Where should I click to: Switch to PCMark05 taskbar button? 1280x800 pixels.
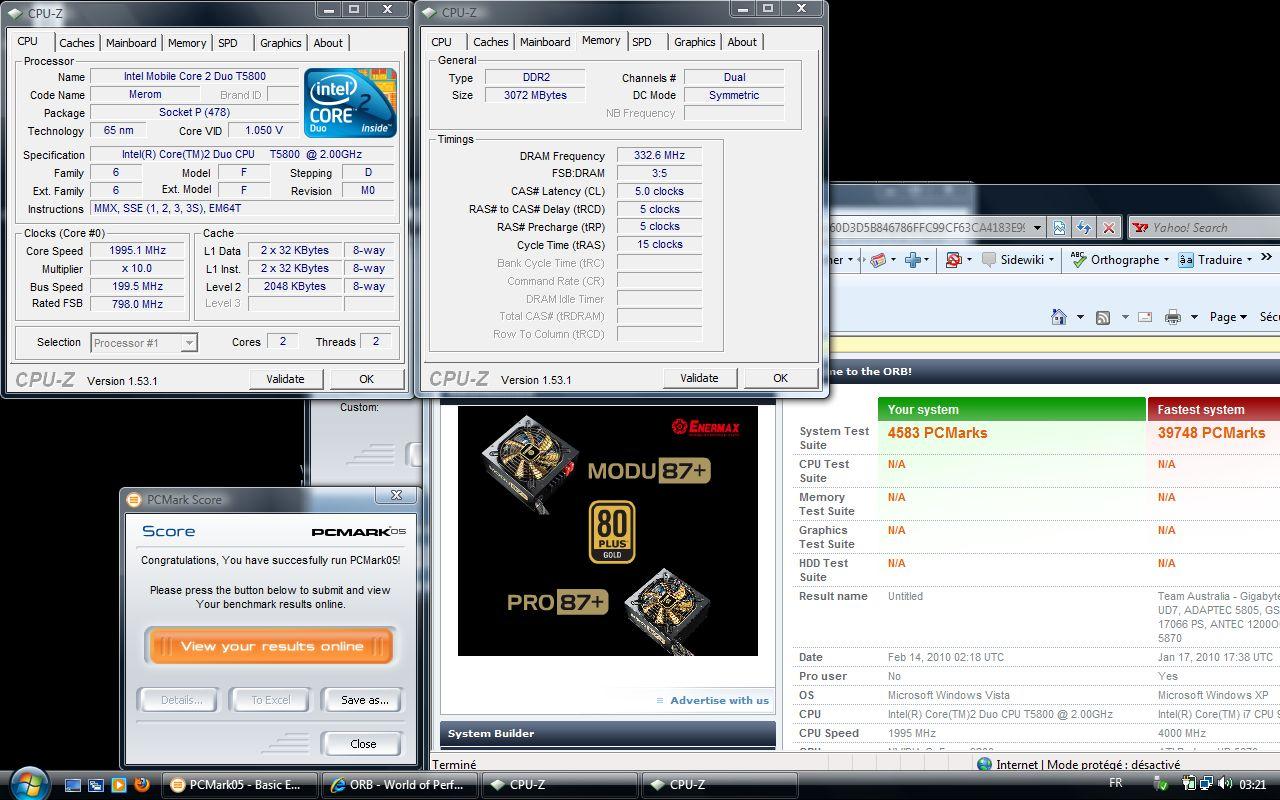pyautogui.click(x=241, y=785)
